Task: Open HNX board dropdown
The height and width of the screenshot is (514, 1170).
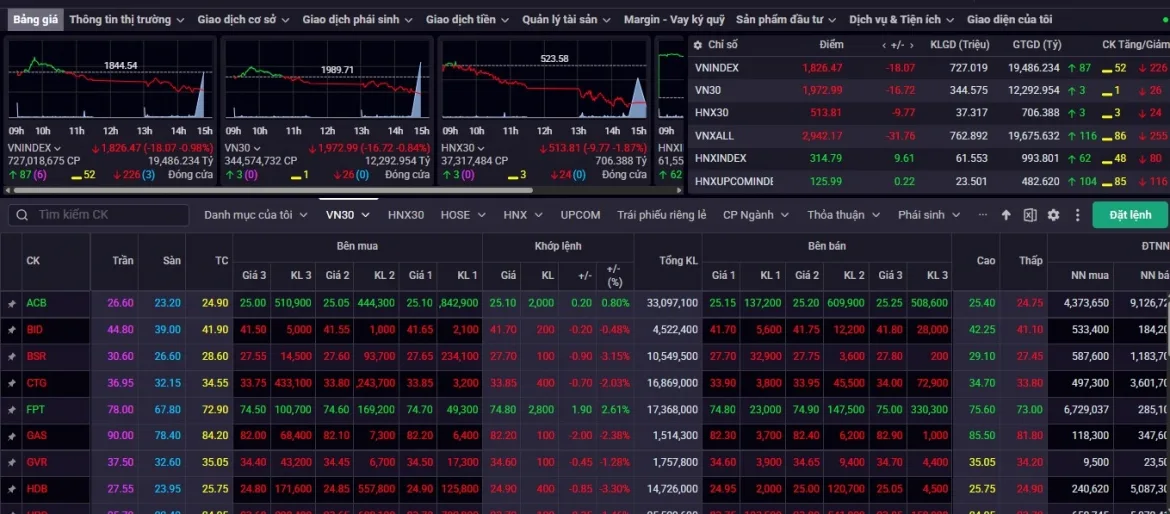Action: pos(522,215)
